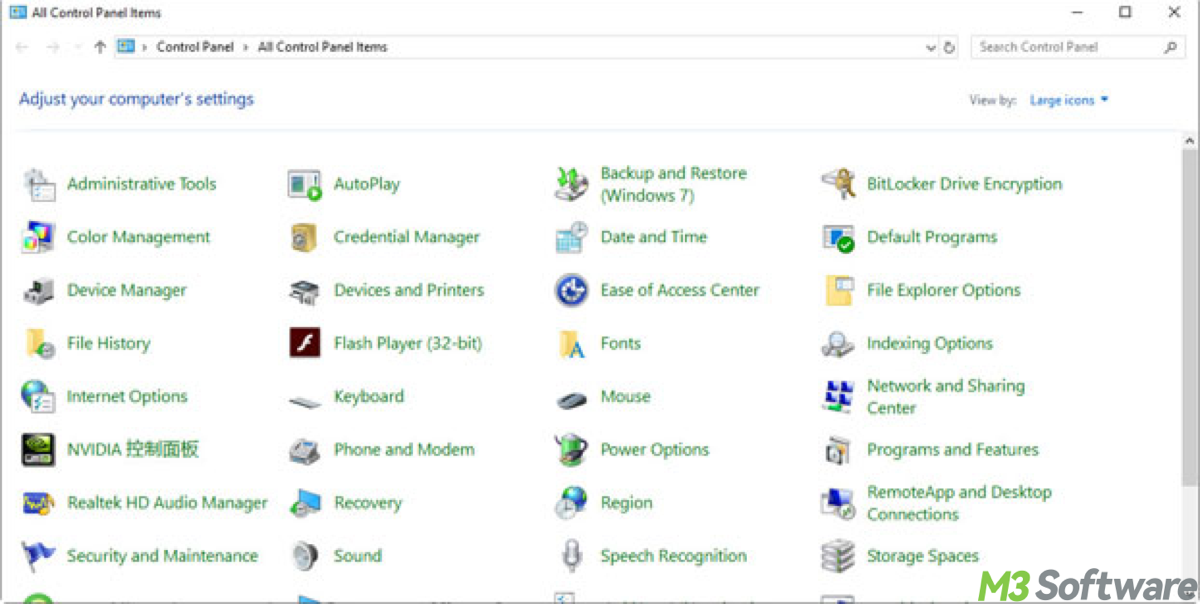Go forward with the Forward arrow

click(x=53, y=47)
